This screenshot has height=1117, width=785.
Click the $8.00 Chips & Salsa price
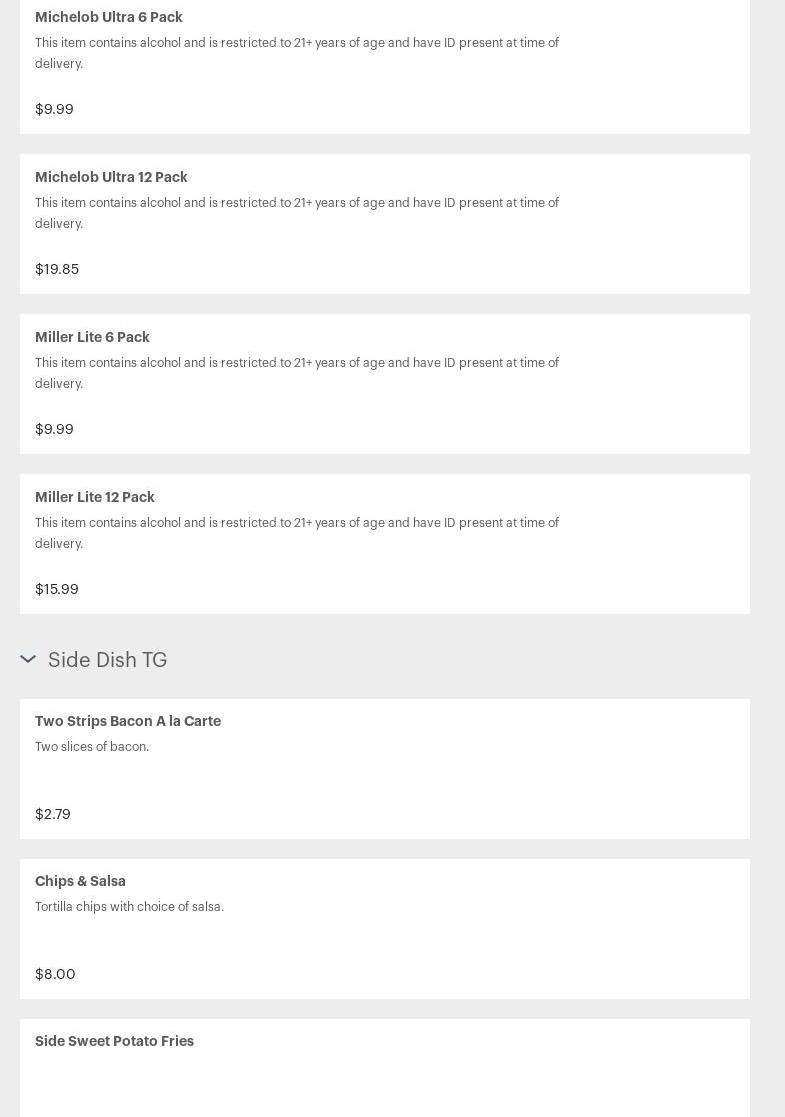55,974
